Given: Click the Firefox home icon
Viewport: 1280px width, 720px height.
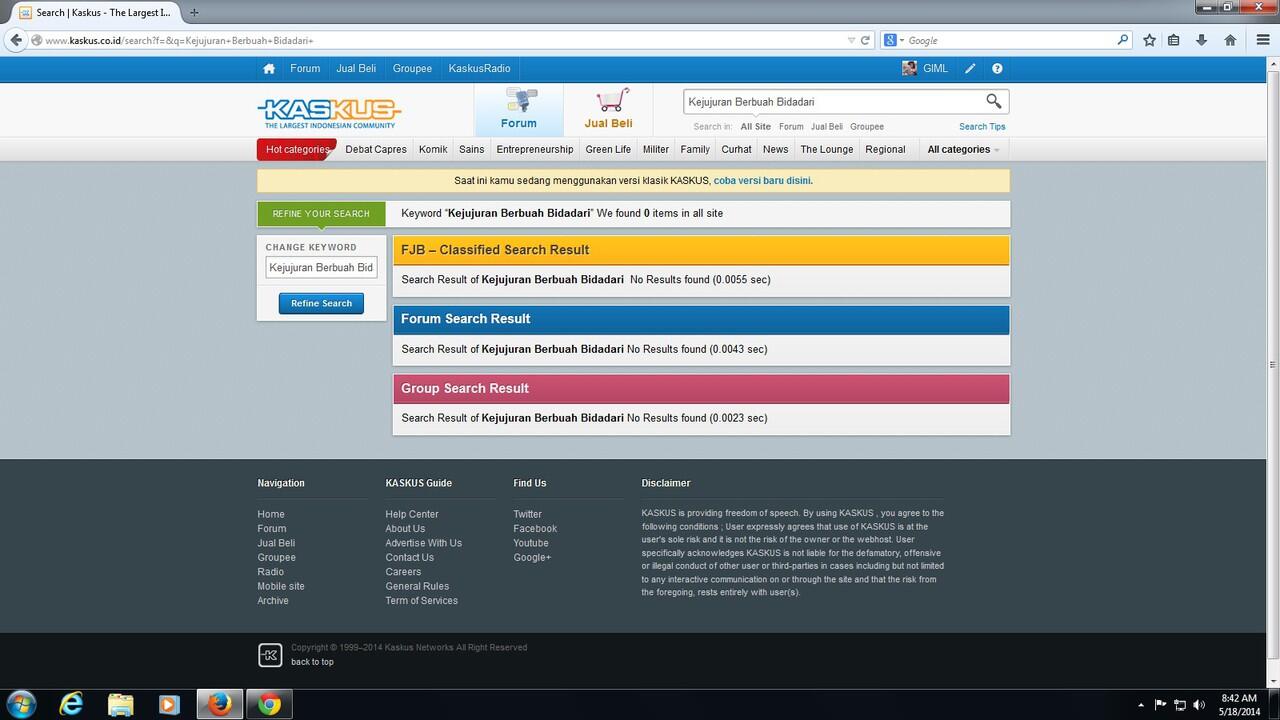Looking at the screenshot, I should (x=1231, y=40).
